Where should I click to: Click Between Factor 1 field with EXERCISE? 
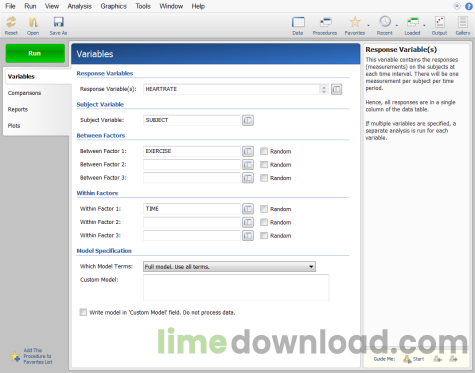tap(192, 151)
